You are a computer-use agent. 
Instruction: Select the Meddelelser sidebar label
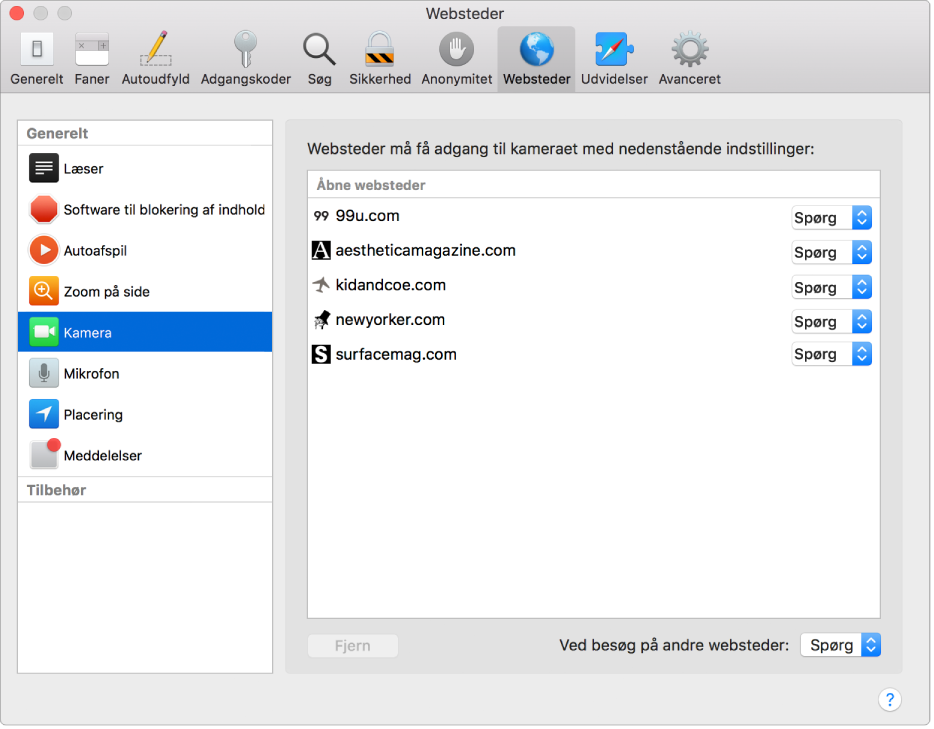(x=103, y=456)
